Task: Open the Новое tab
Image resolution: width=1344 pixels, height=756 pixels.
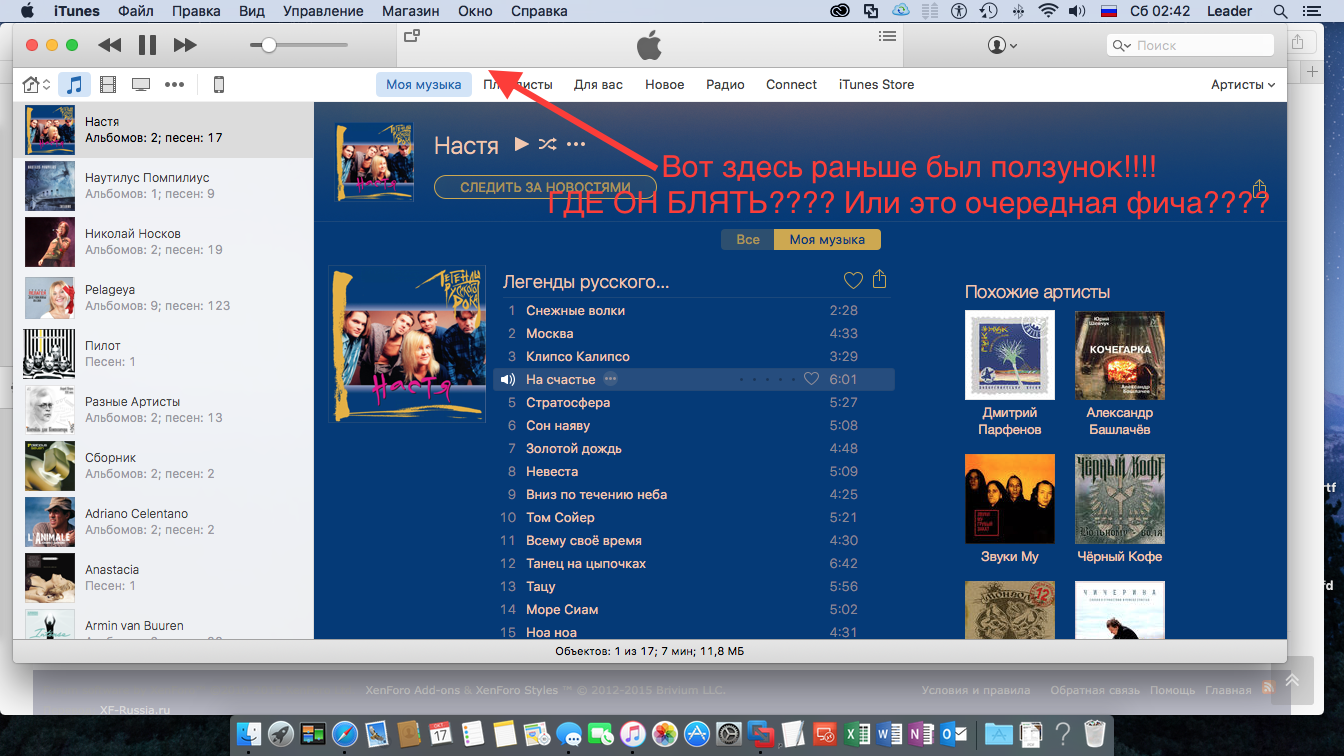Action: pos(665,85)
